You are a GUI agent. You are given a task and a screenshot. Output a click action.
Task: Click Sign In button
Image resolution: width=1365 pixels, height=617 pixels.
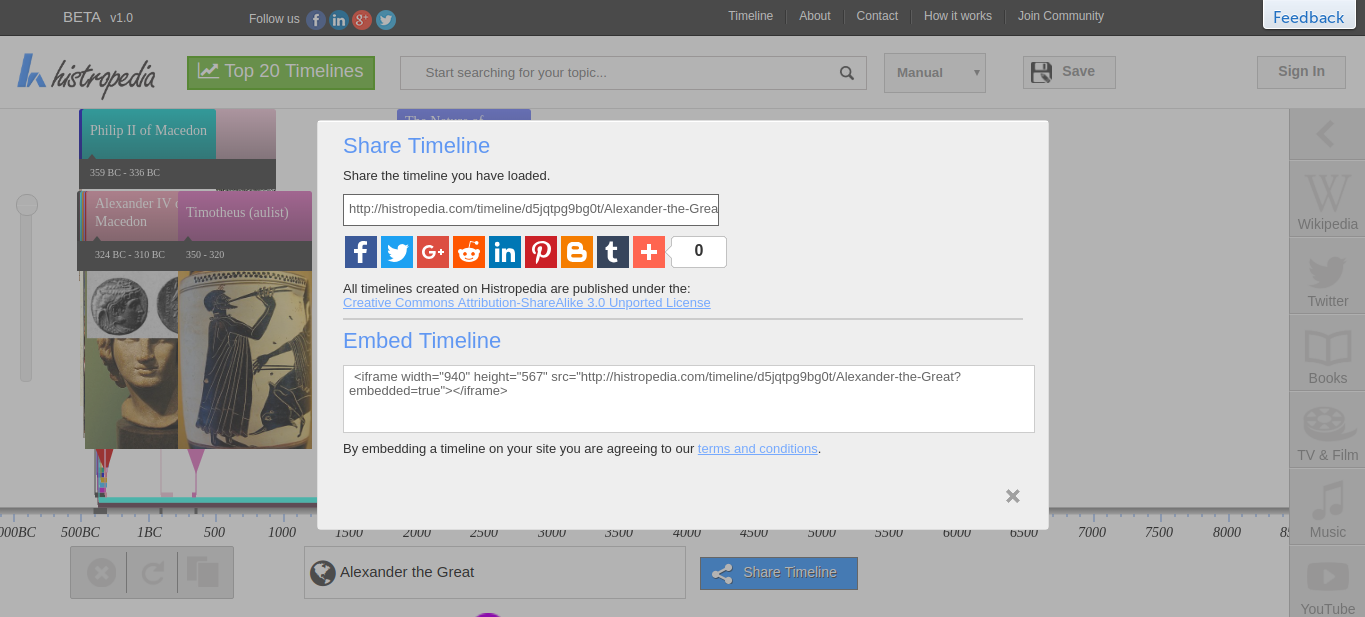1301,72
